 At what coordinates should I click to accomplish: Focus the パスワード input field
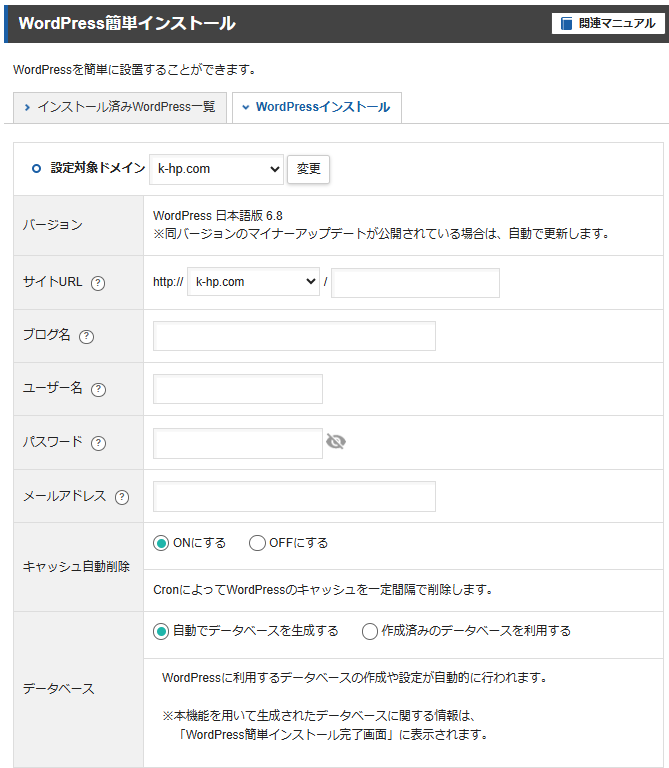click(x=238, y=443)
